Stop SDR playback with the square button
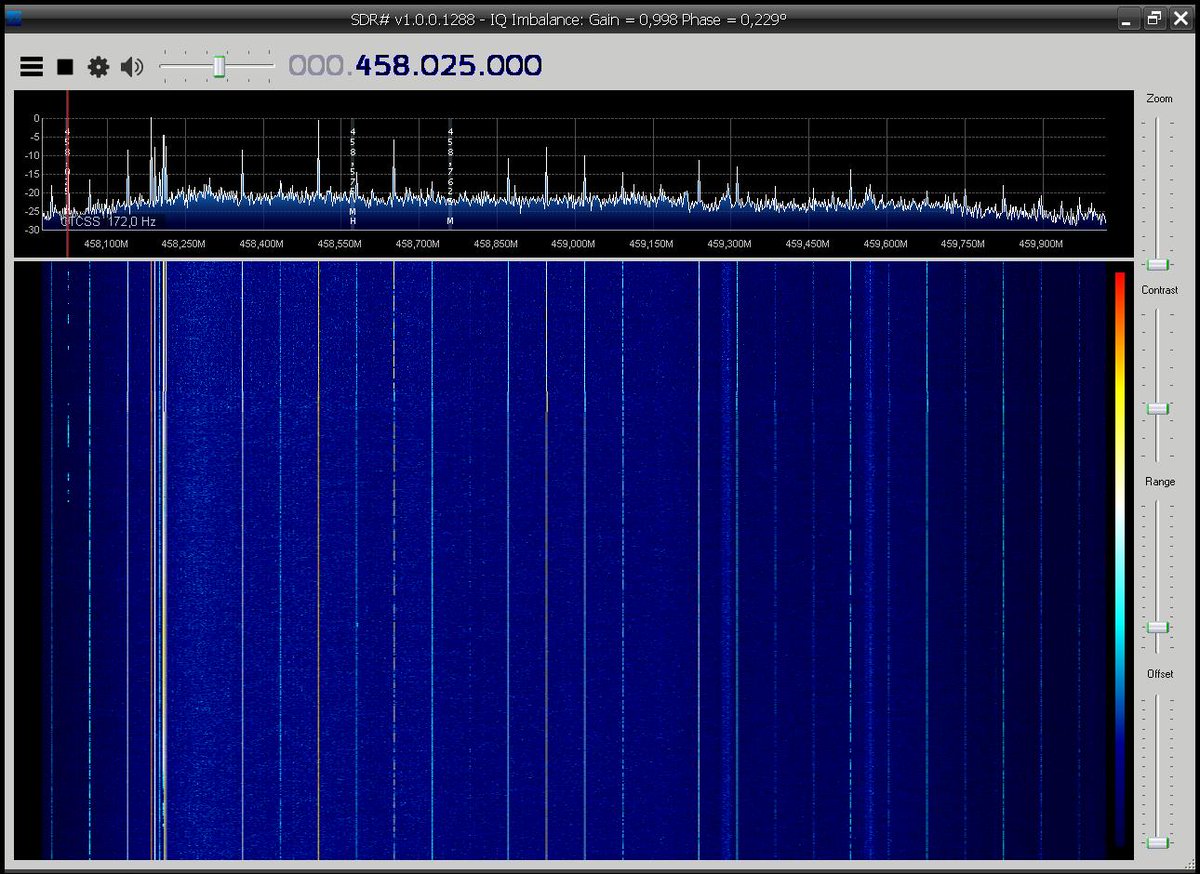This screenshot has width=1200, height=874. click(x=64, y=66)
